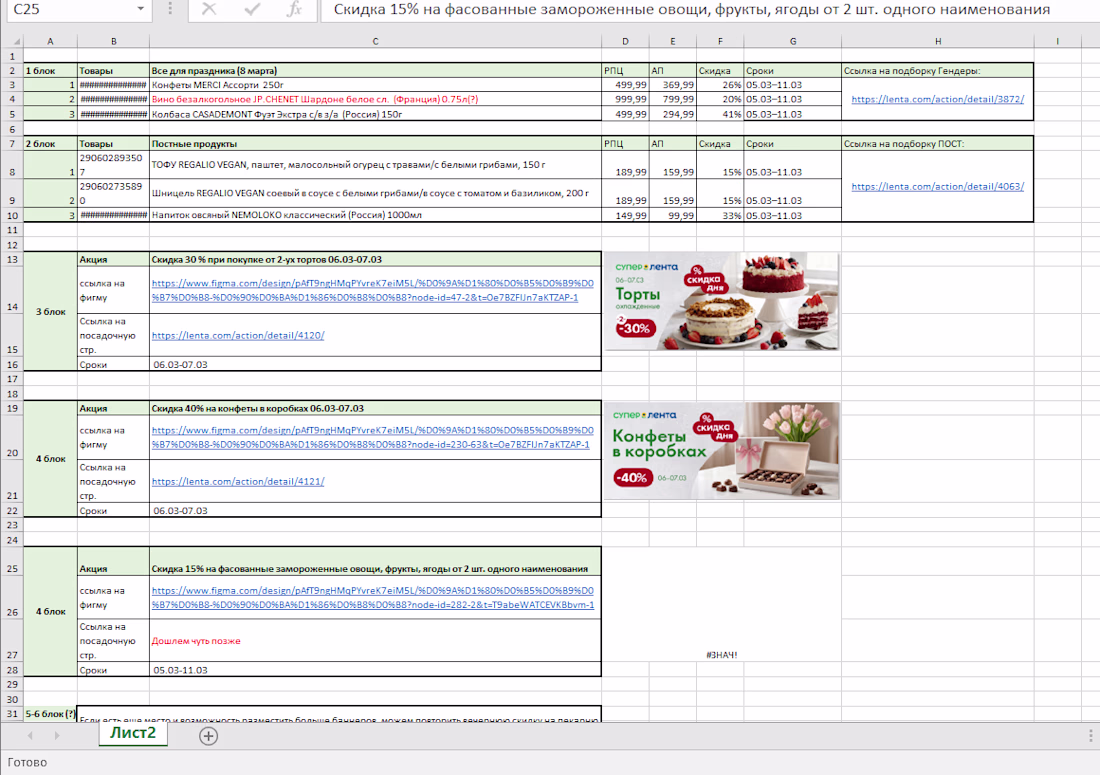
Task: Select 'Скидка 30 % при покупке' cell
Action: 375,260
